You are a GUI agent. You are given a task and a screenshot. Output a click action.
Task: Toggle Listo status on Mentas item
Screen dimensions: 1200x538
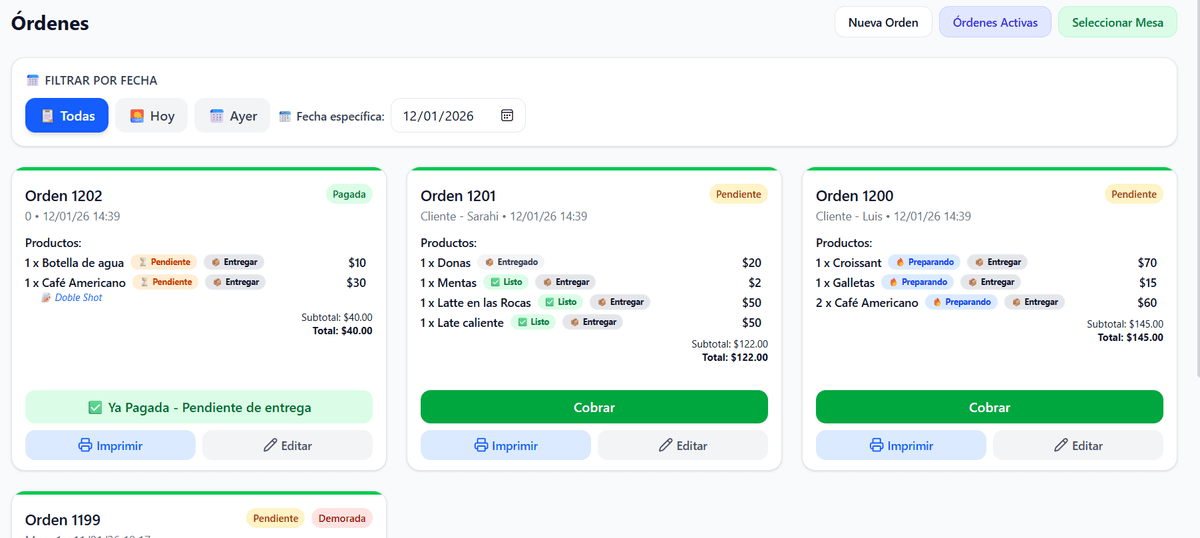(505, 283)
